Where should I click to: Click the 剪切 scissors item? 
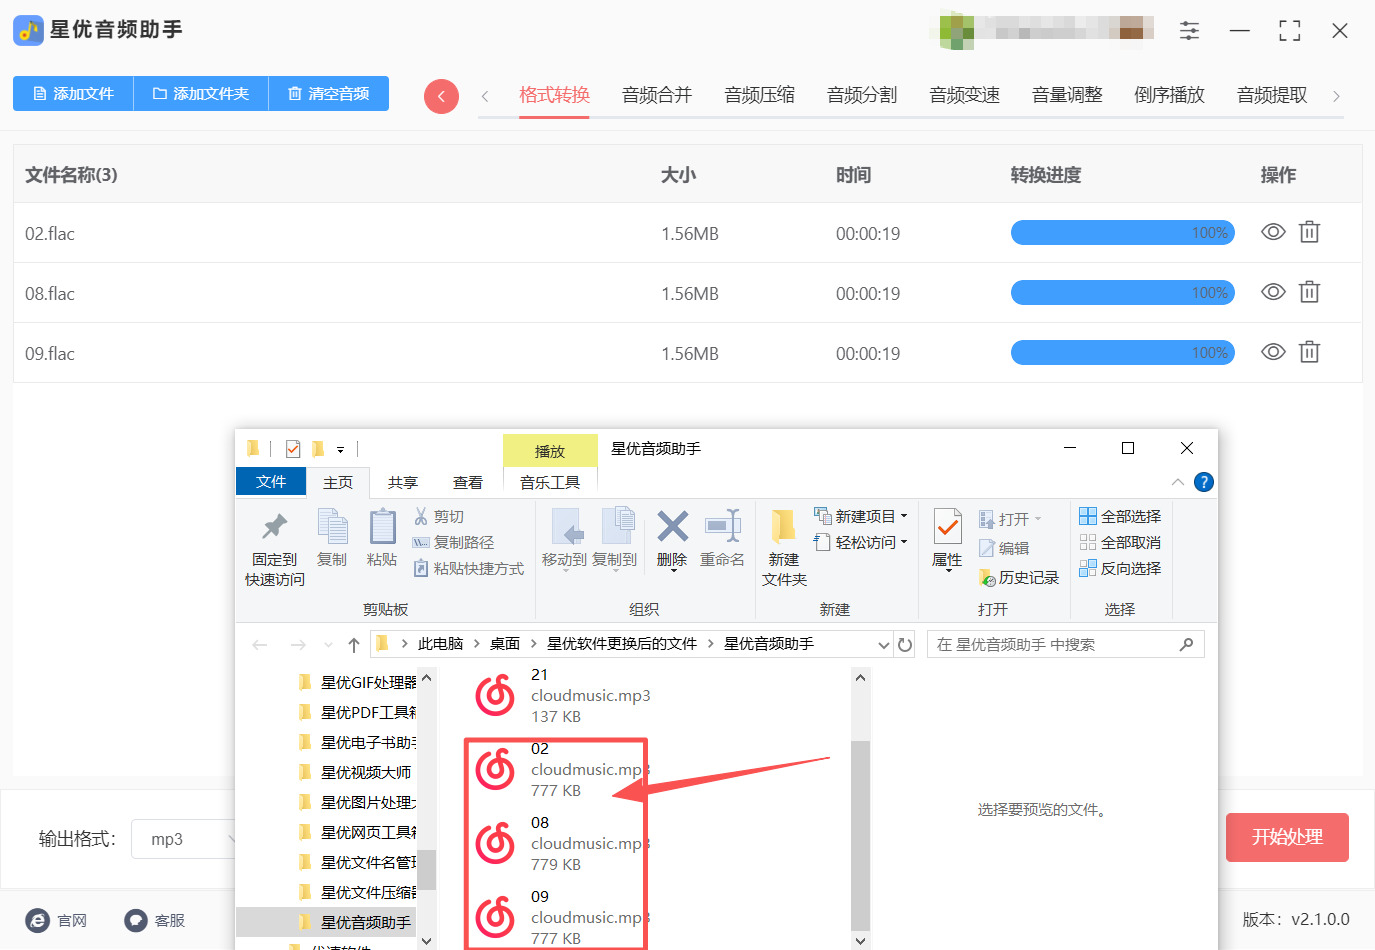(x=439, y=516)
